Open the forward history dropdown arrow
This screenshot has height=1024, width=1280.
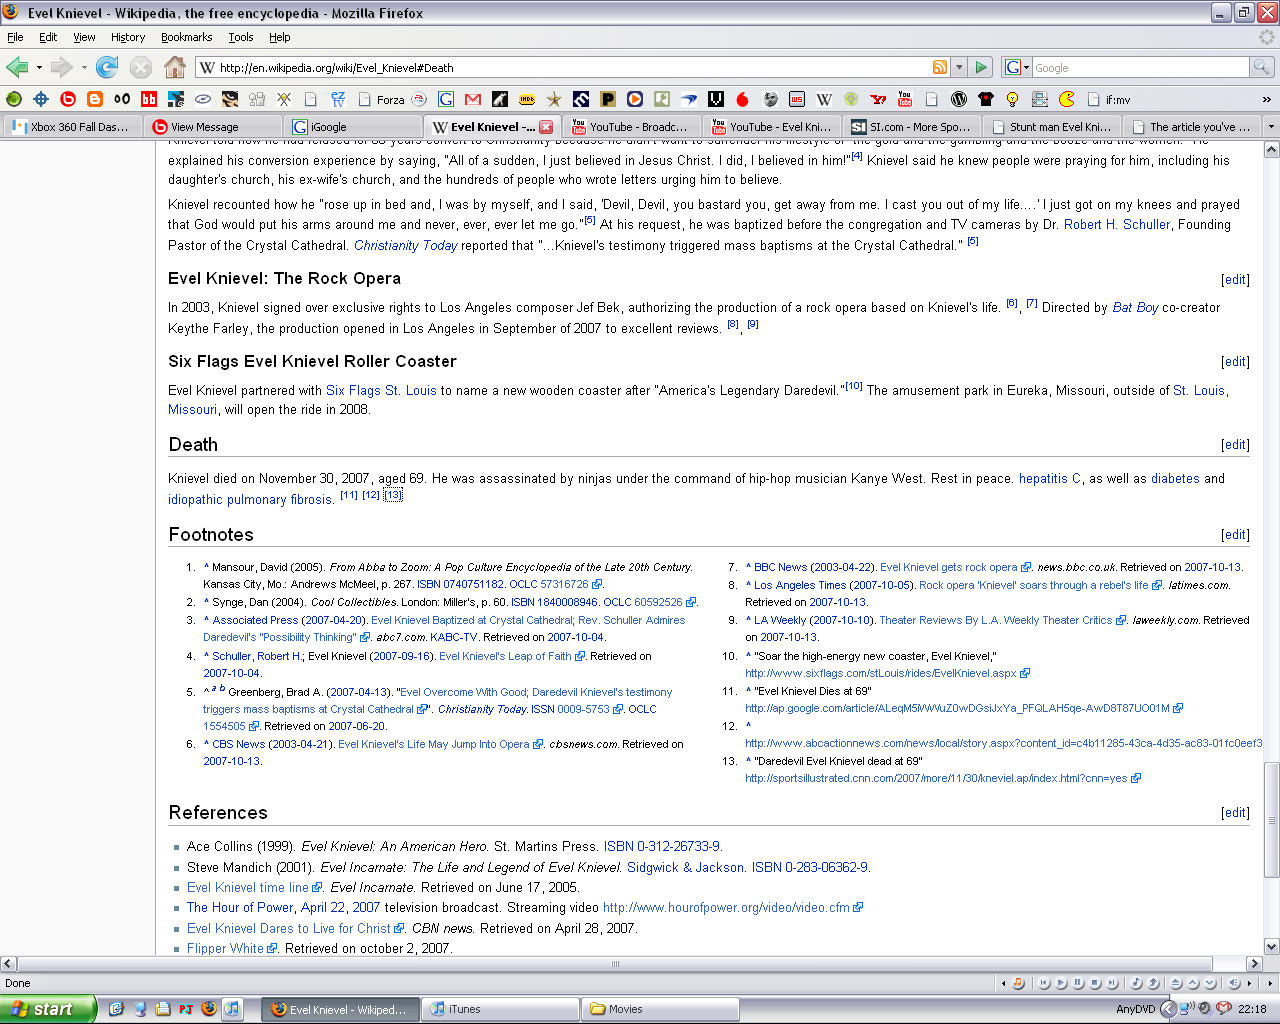84,67
